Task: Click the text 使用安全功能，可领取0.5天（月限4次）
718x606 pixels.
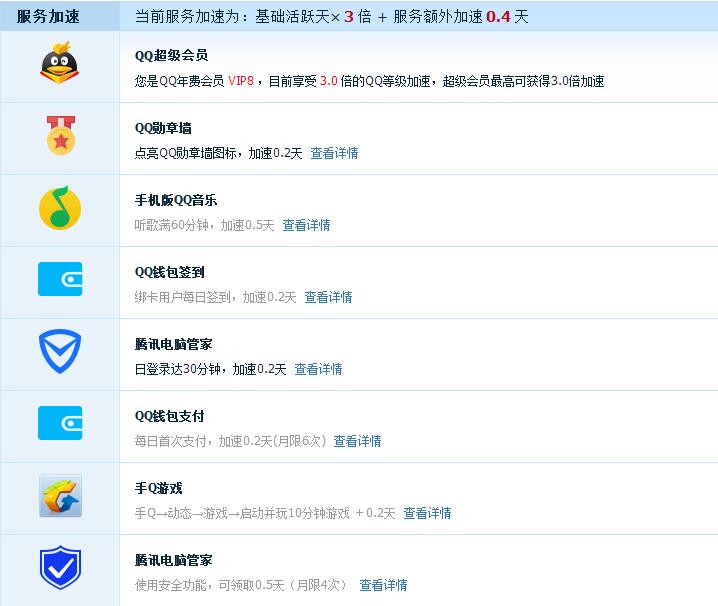Action: tap(241, 585)
